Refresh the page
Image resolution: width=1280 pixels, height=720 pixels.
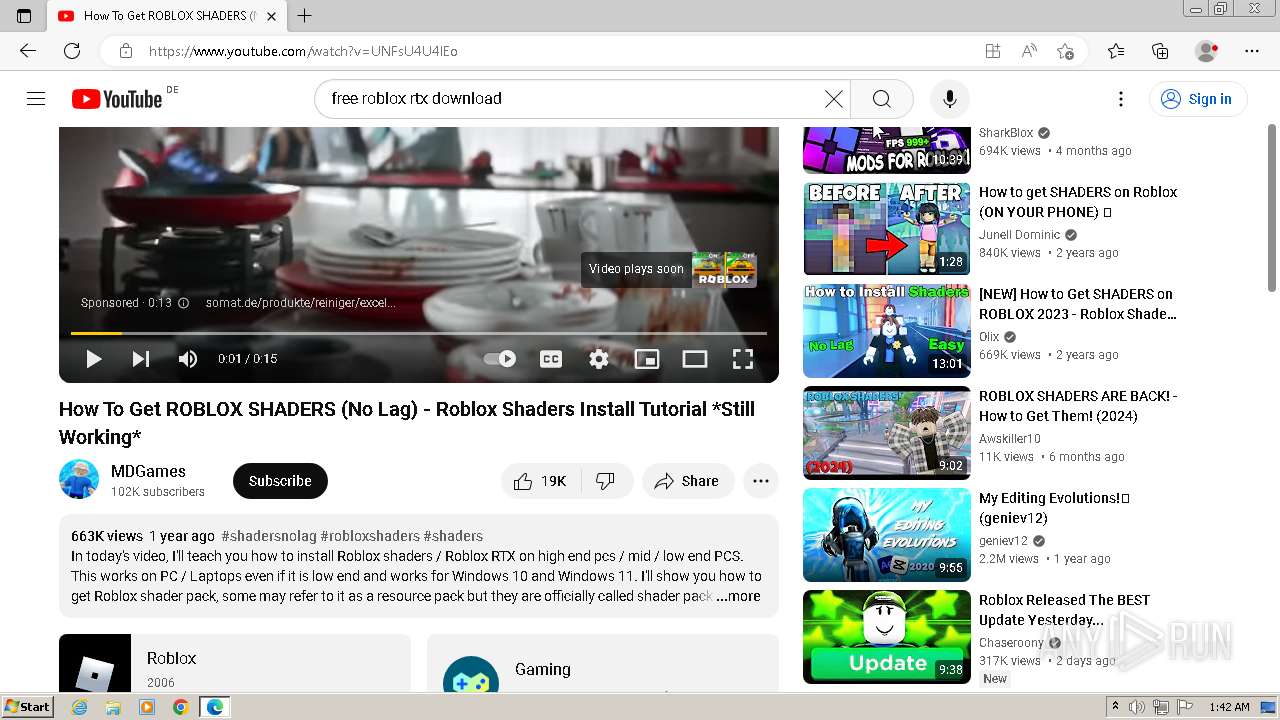point(72,51)
